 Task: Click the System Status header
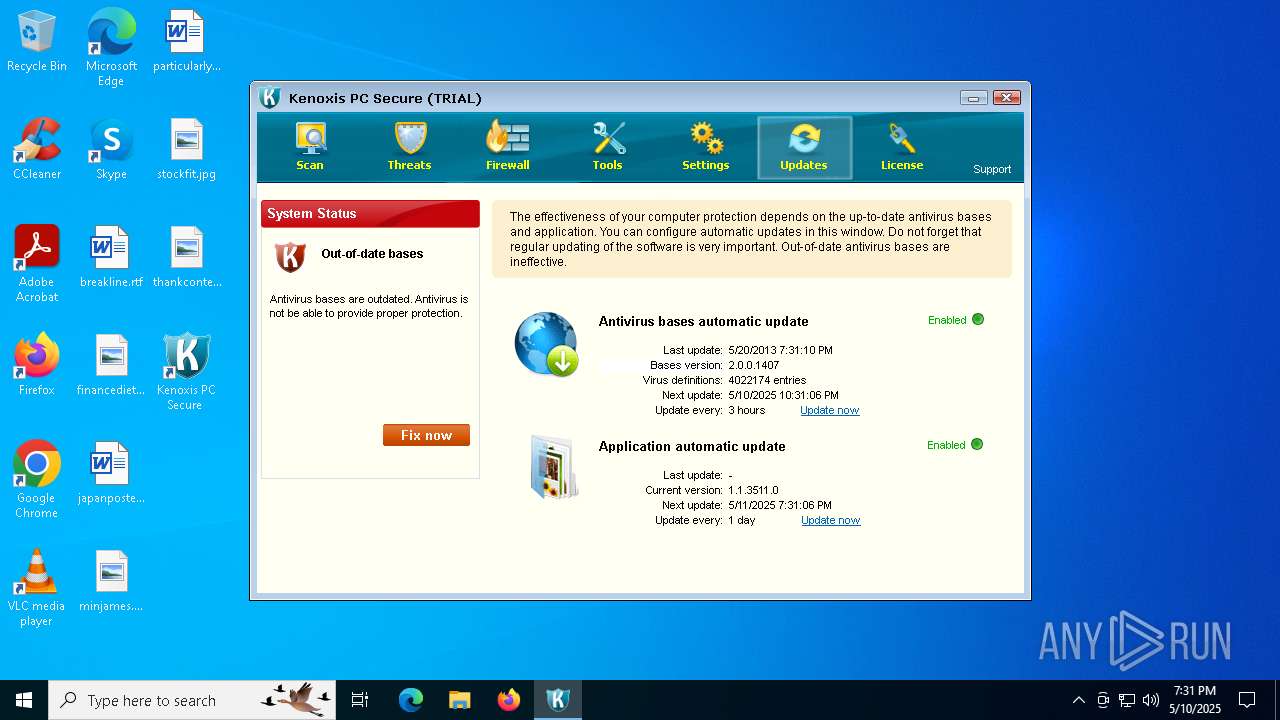(x=370, y=214)
